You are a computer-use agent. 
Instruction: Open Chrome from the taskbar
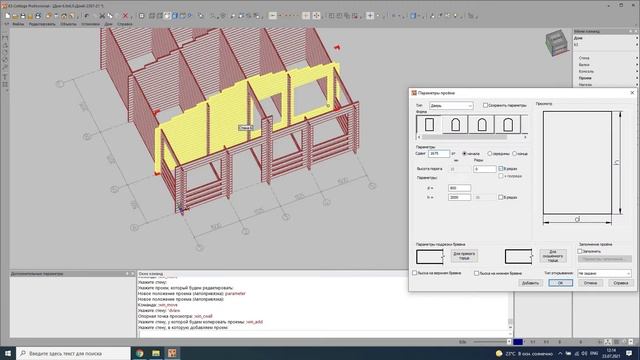pos(140,353)
